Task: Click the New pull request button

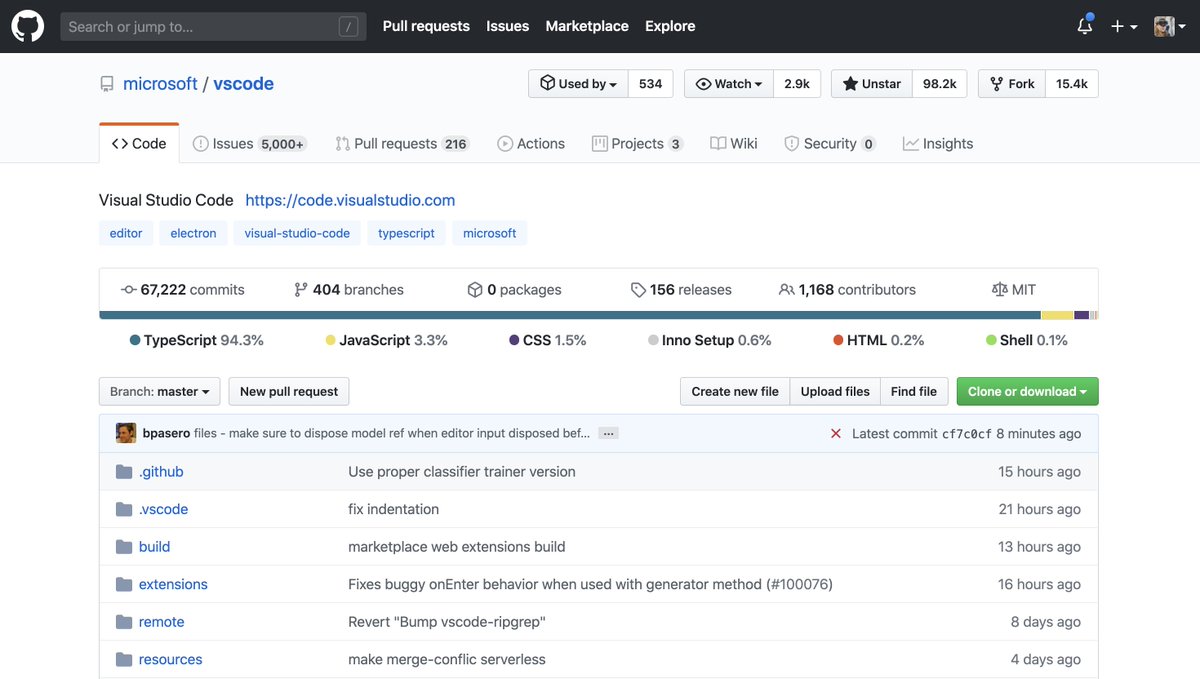Action: coord(289,391)
